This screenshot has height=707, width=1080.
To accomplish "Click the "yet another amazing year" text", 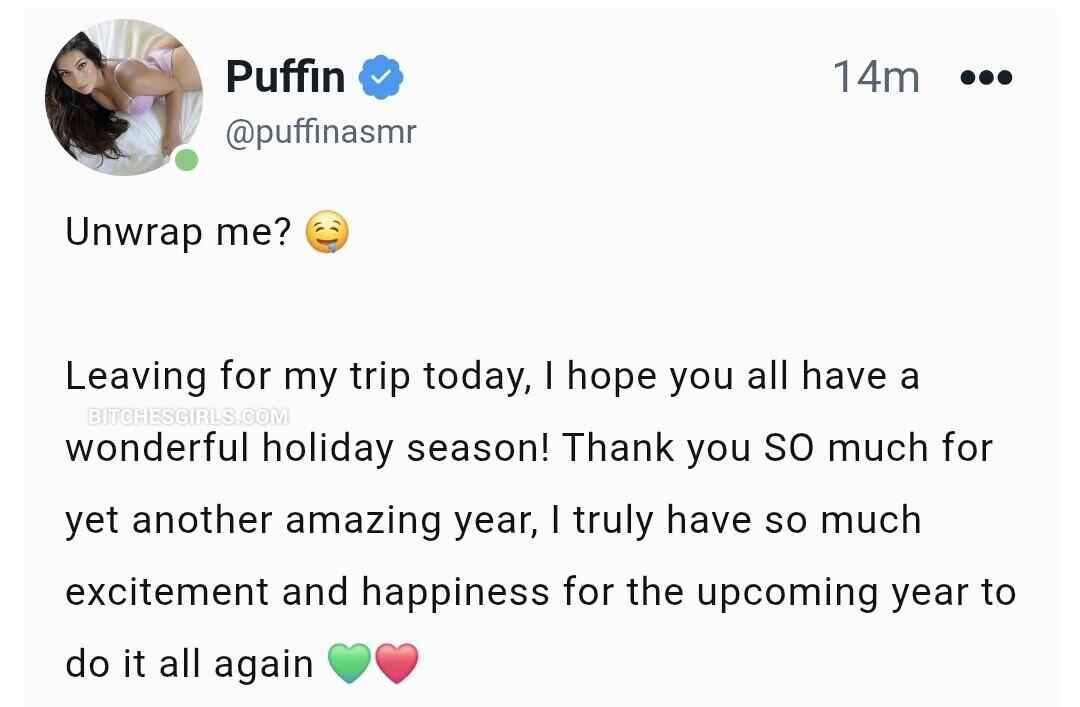I will click(x=298, y=520).
